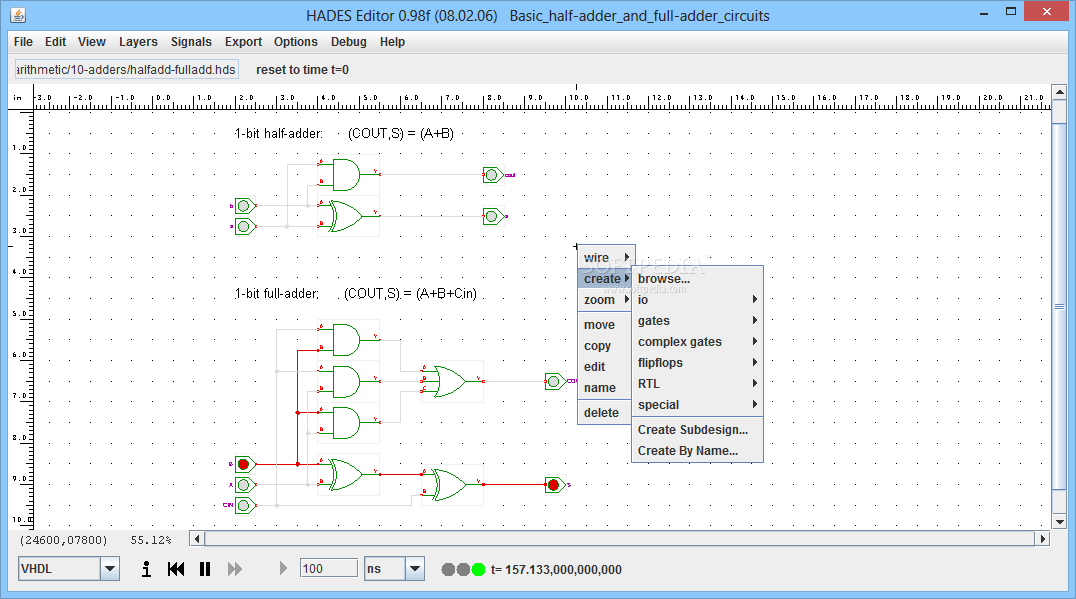Expand the RTL submenu
Viewport: 1076px width, 599px height.
[697, 384]
